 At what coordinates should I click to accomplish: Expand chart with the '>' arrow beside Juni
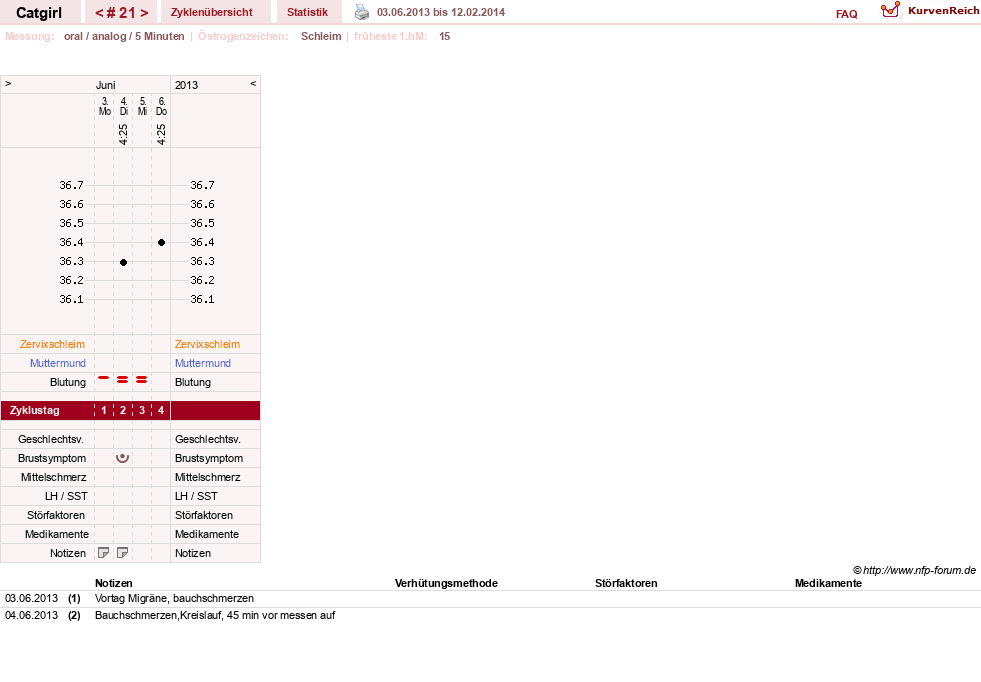pos(8,84)
